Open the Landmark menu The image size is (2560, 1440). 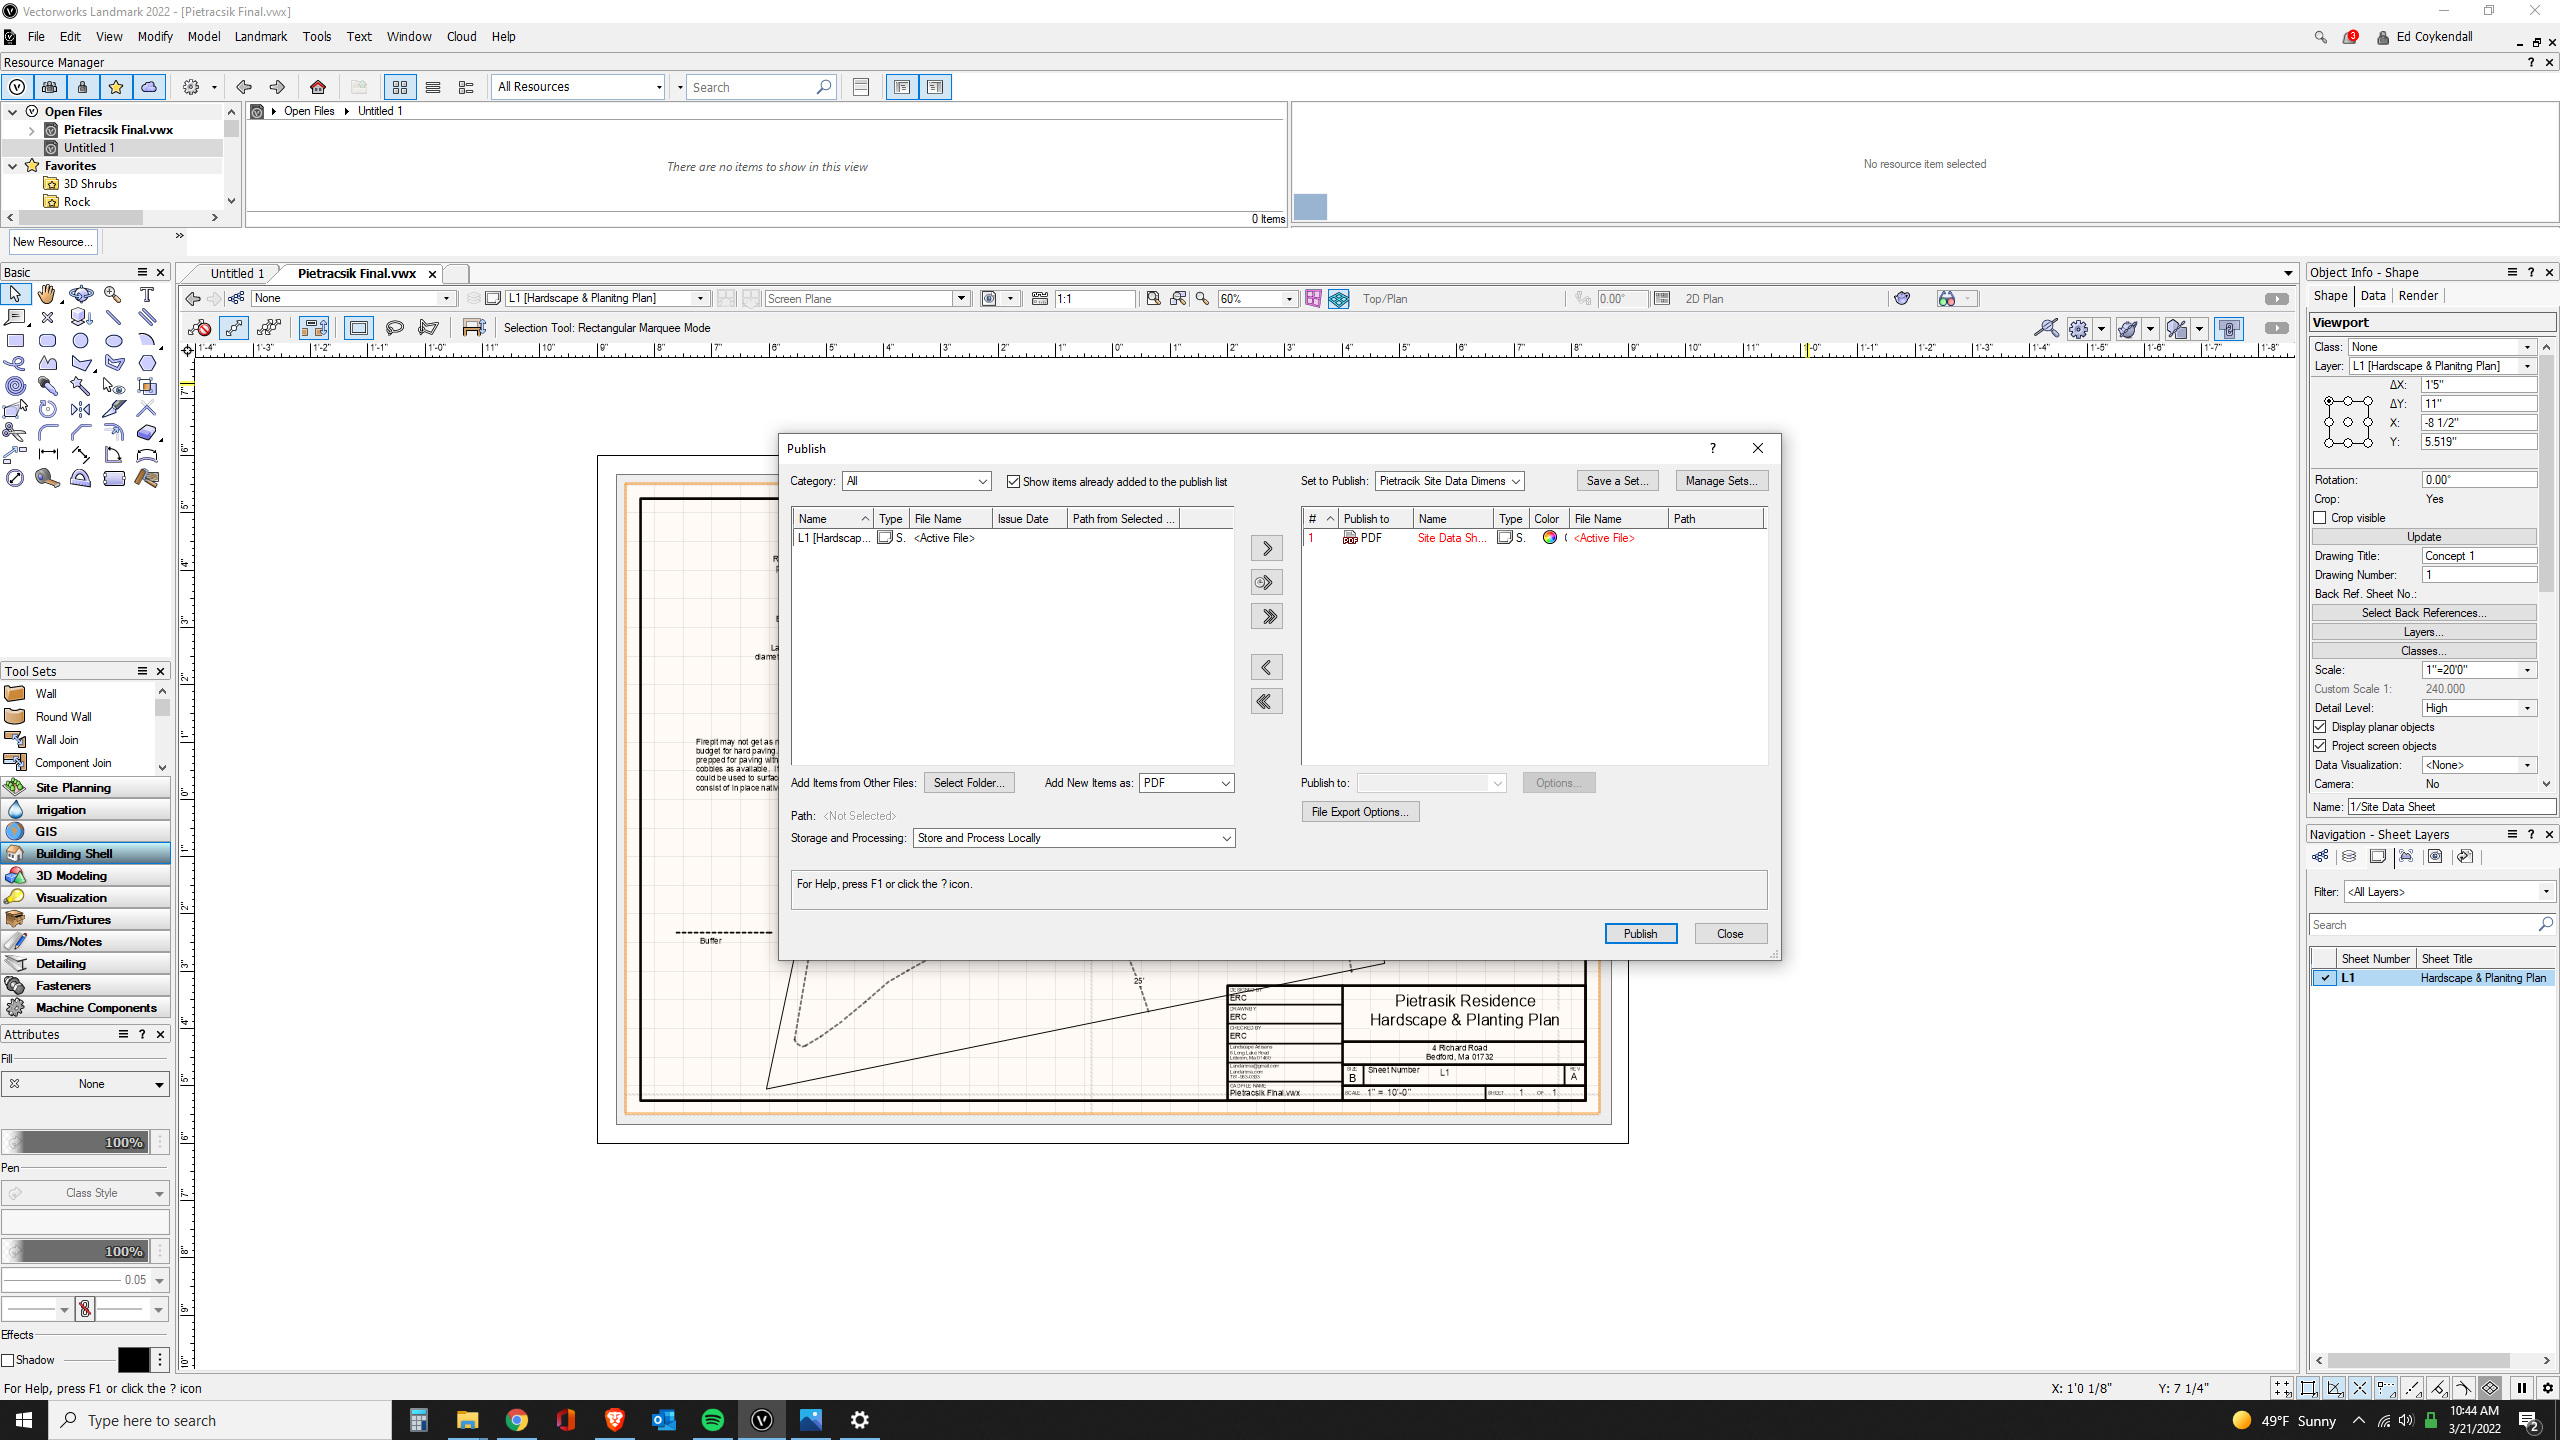pos(260,36)
